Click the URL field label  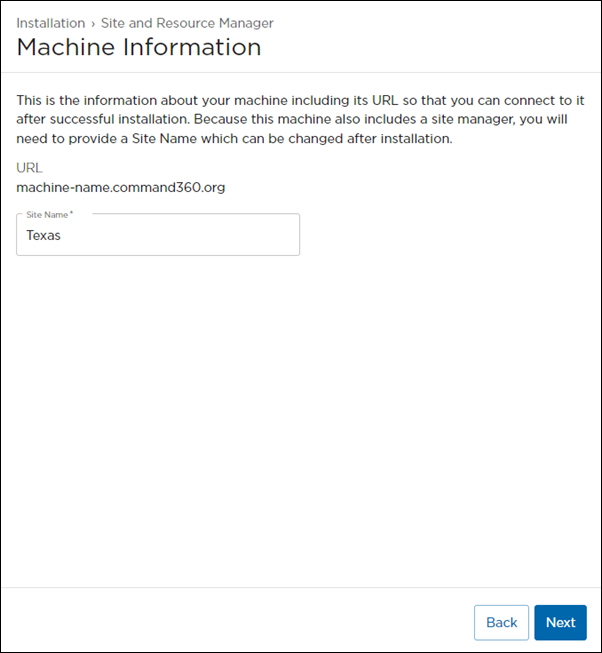[x=29, y=168]
